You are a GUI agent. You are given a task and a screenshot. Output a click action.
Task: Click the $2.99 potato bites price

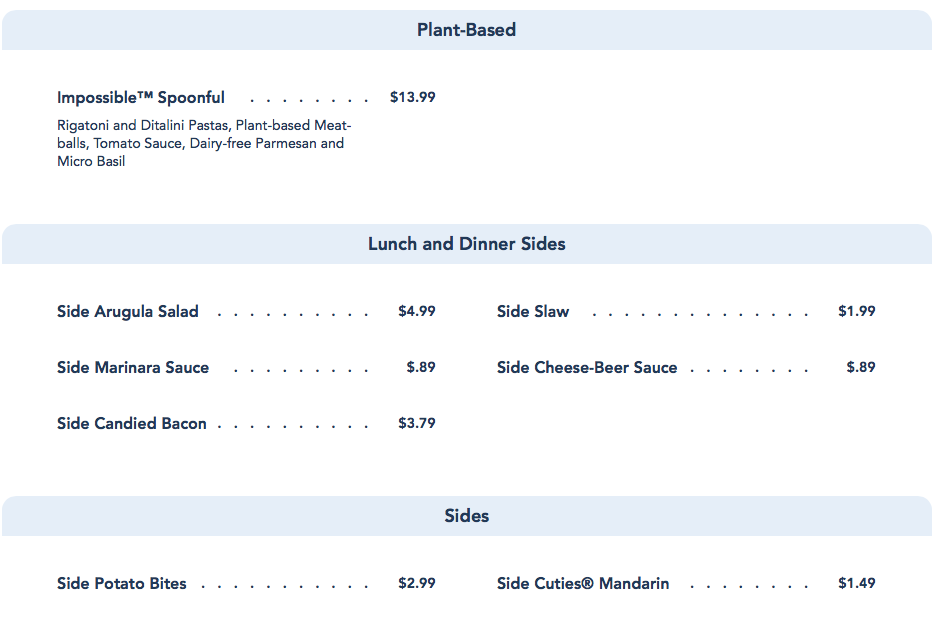(416, 584)
